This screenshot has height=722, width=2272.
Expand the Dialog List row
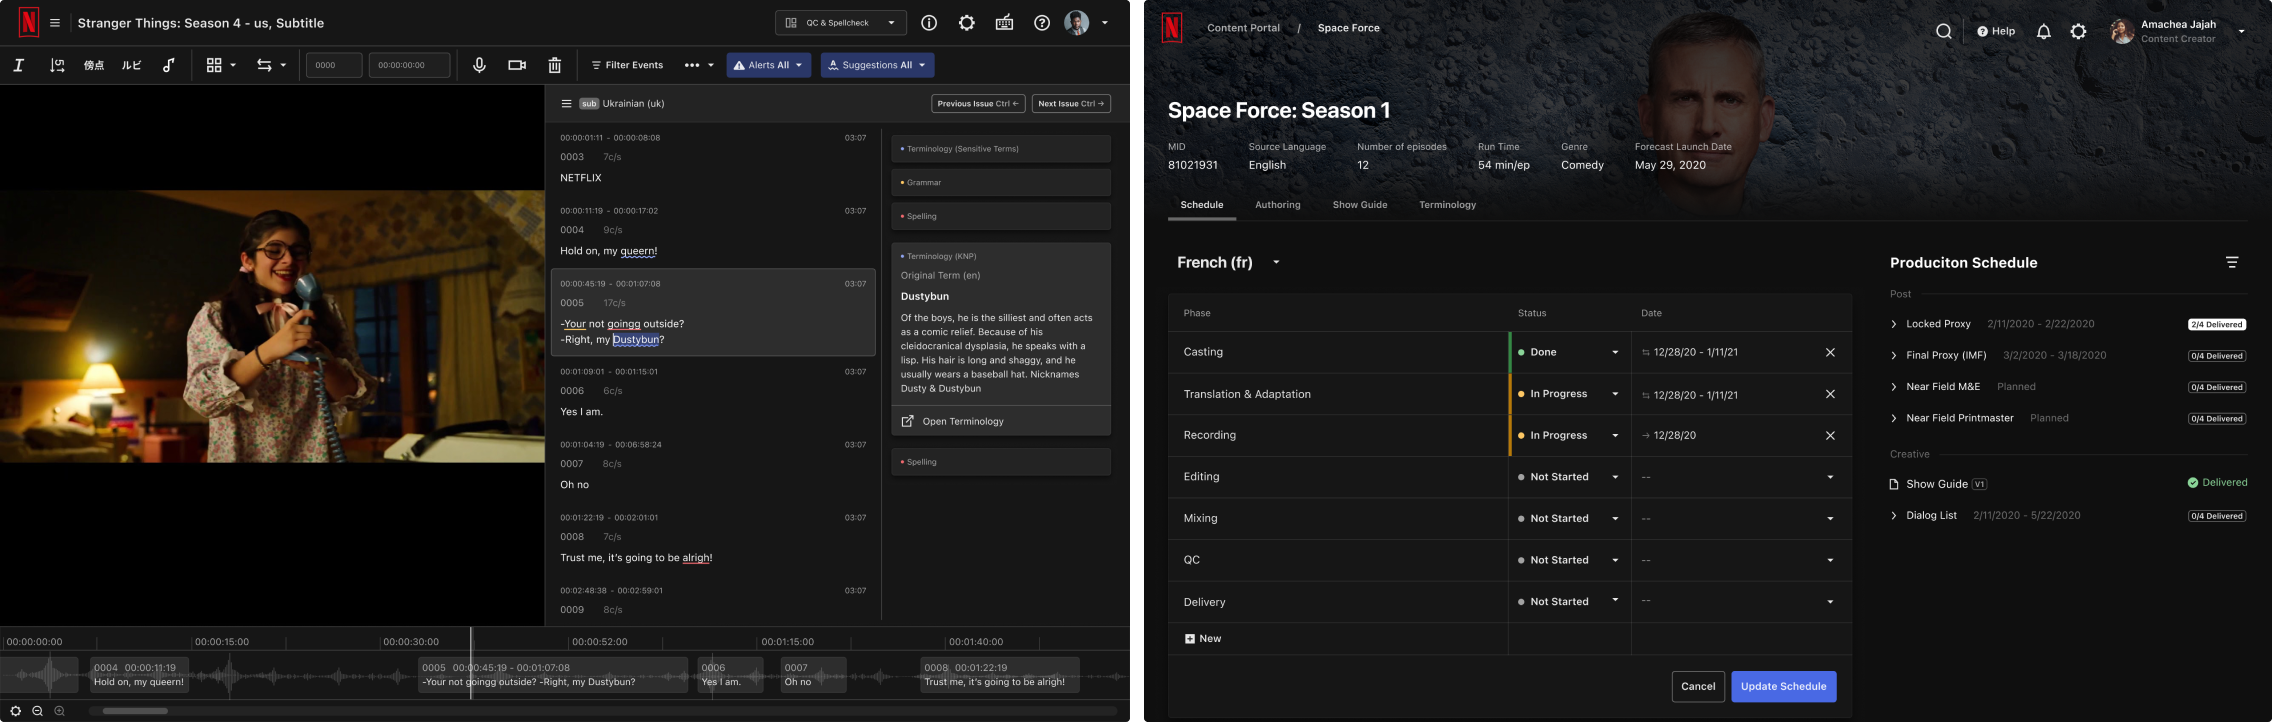1894,516
